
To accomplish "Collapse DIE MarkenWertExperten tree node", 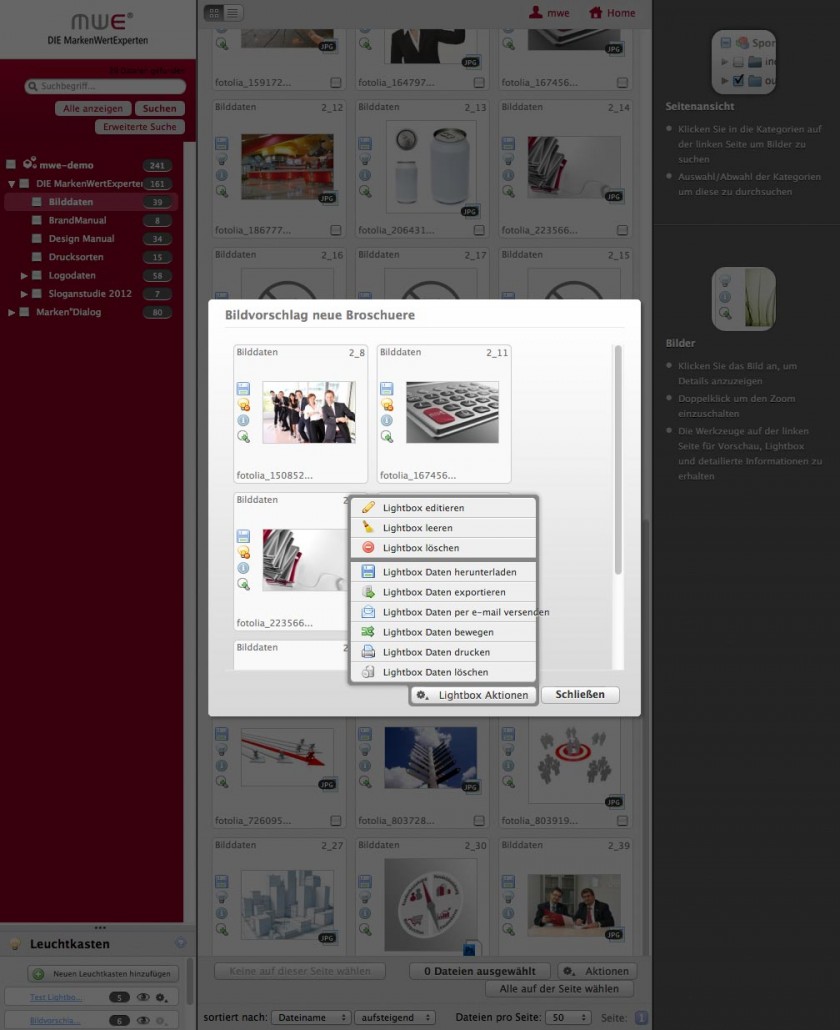I will click(x=11, y=184).
